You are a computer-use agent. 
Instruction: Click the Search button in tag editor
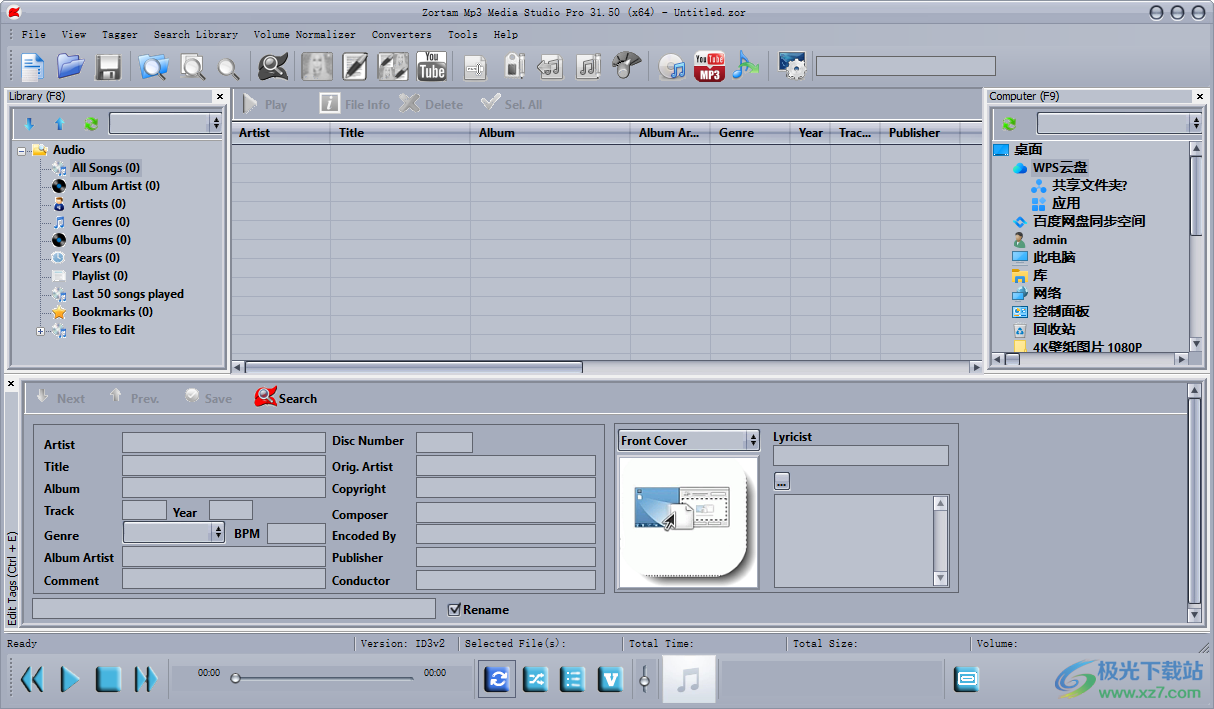click(285, 397)
